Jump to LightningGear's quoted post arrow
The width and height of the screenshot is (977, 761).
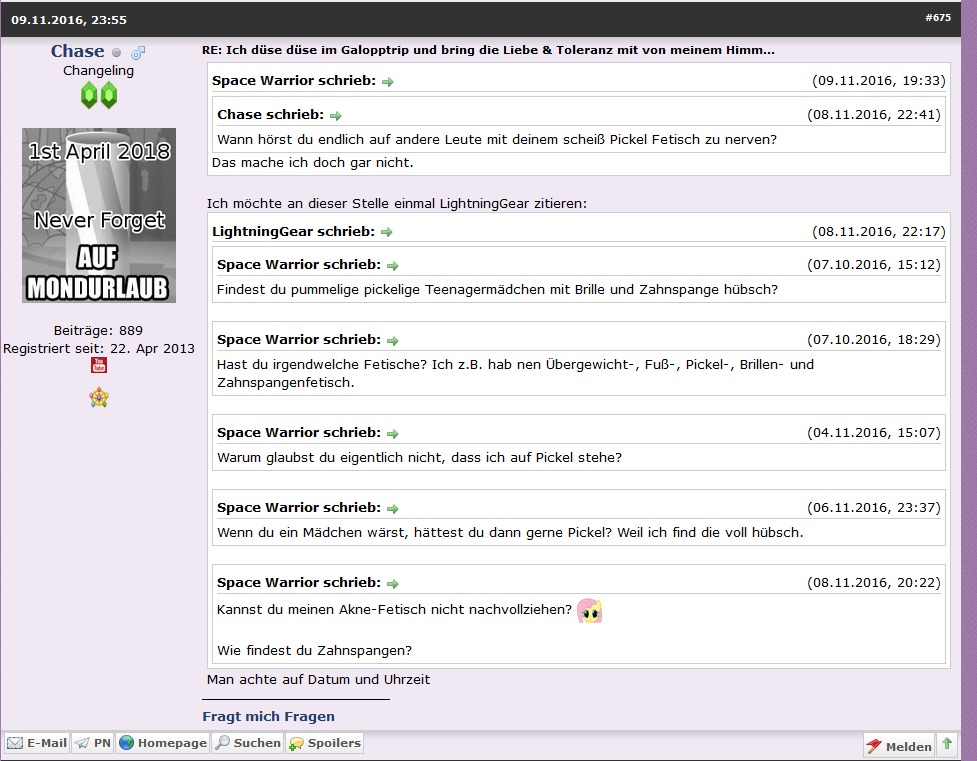(x=387, y=232)
